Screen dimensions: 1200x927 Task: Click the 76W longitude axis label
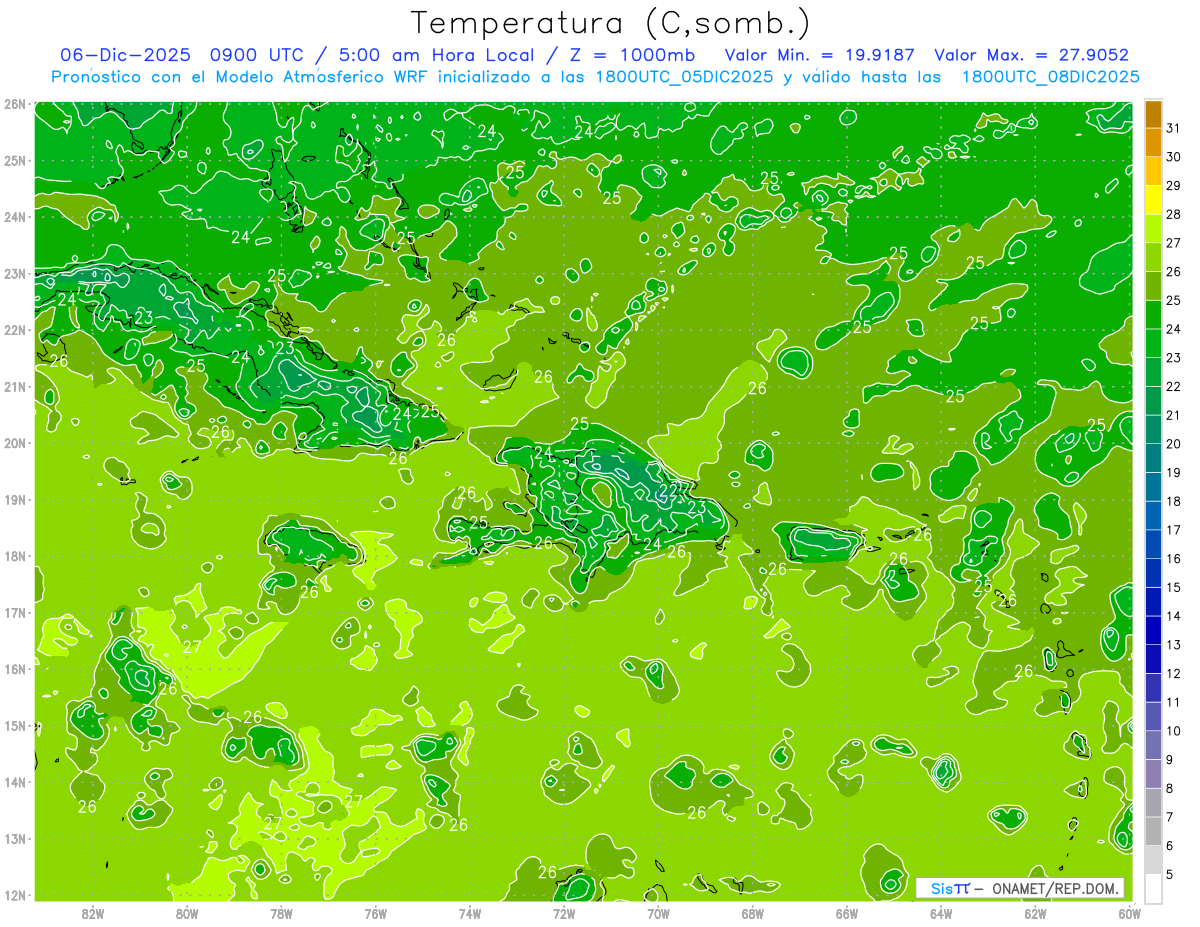click(x=376, y=913)
